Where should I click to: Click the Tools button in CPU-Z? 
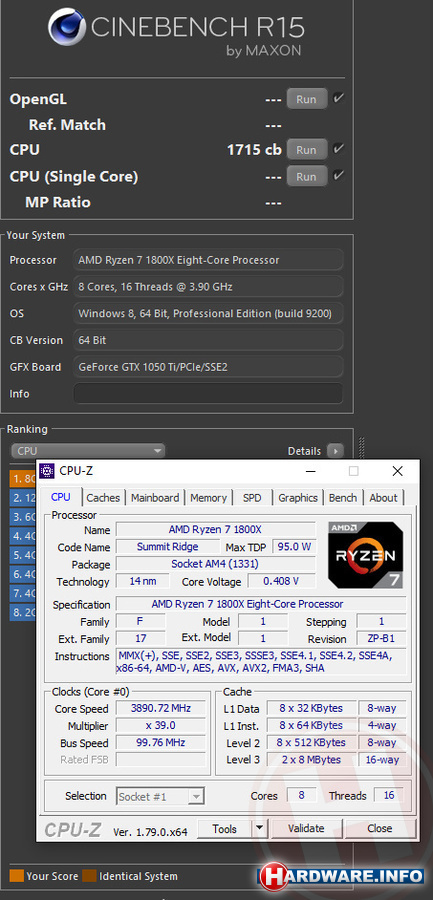(x=225, y=829)
